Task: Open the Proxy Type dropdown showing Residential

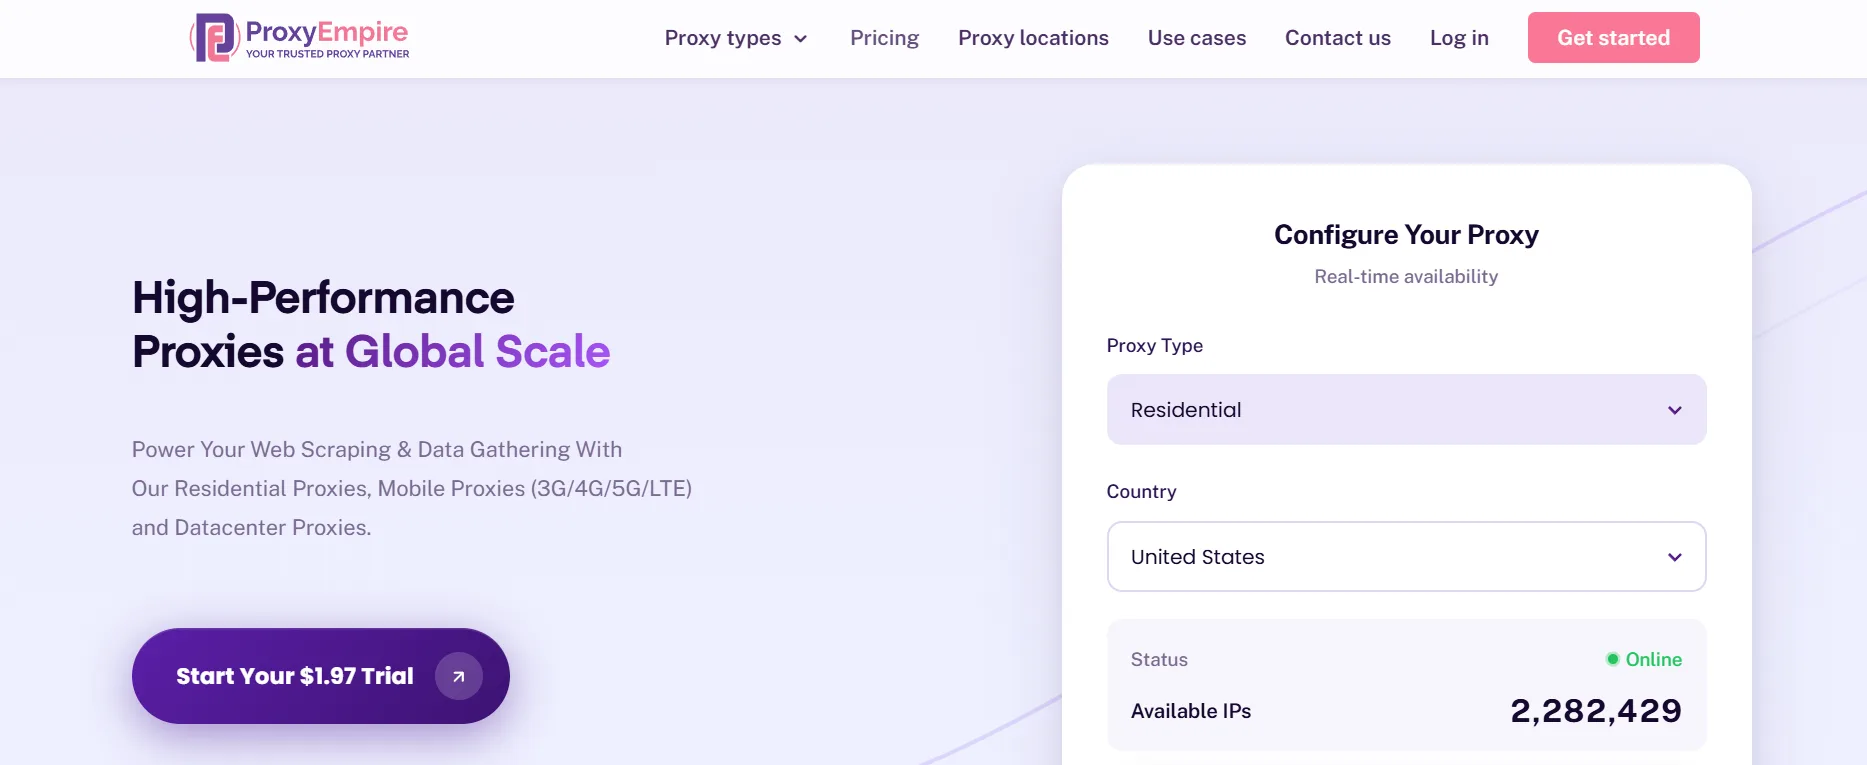Action: tap(1406, 409)
